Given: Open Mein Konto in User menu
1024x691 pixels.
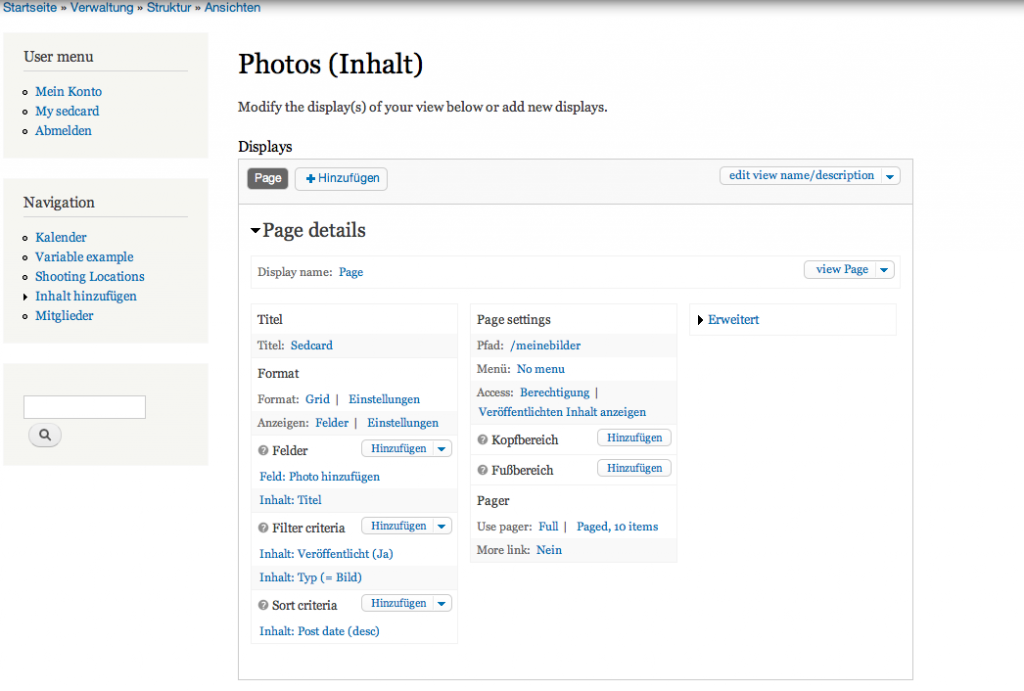Looking at the screenshot, I should coord(68,92).
